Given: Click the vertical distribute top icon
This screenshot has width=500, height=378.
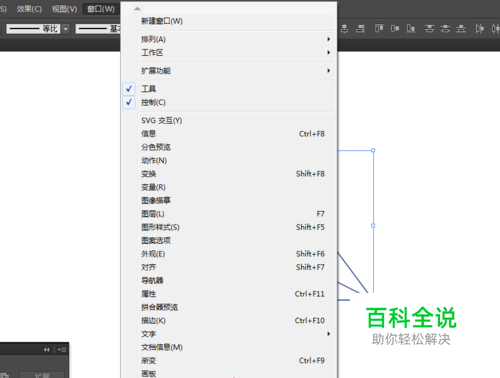Looking at the screenshot, I should coord(429,29).
